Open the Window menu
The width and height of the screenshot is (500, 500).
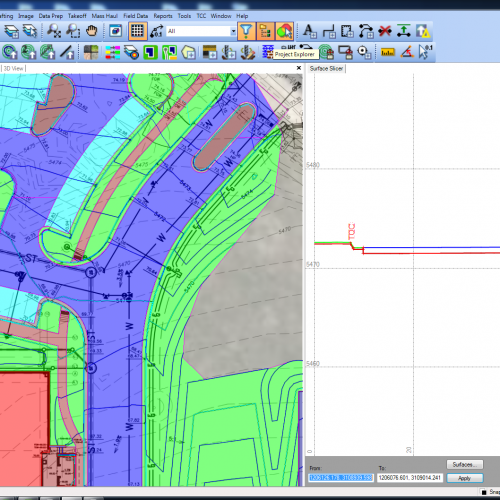(x=221, y=16)
